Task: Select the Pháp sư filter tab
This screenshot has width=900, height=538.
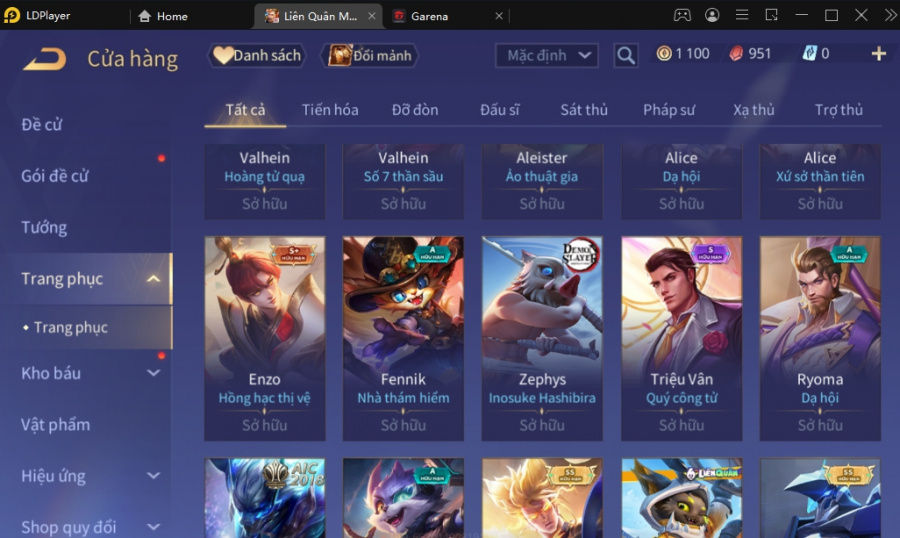Action: [669, 110]
